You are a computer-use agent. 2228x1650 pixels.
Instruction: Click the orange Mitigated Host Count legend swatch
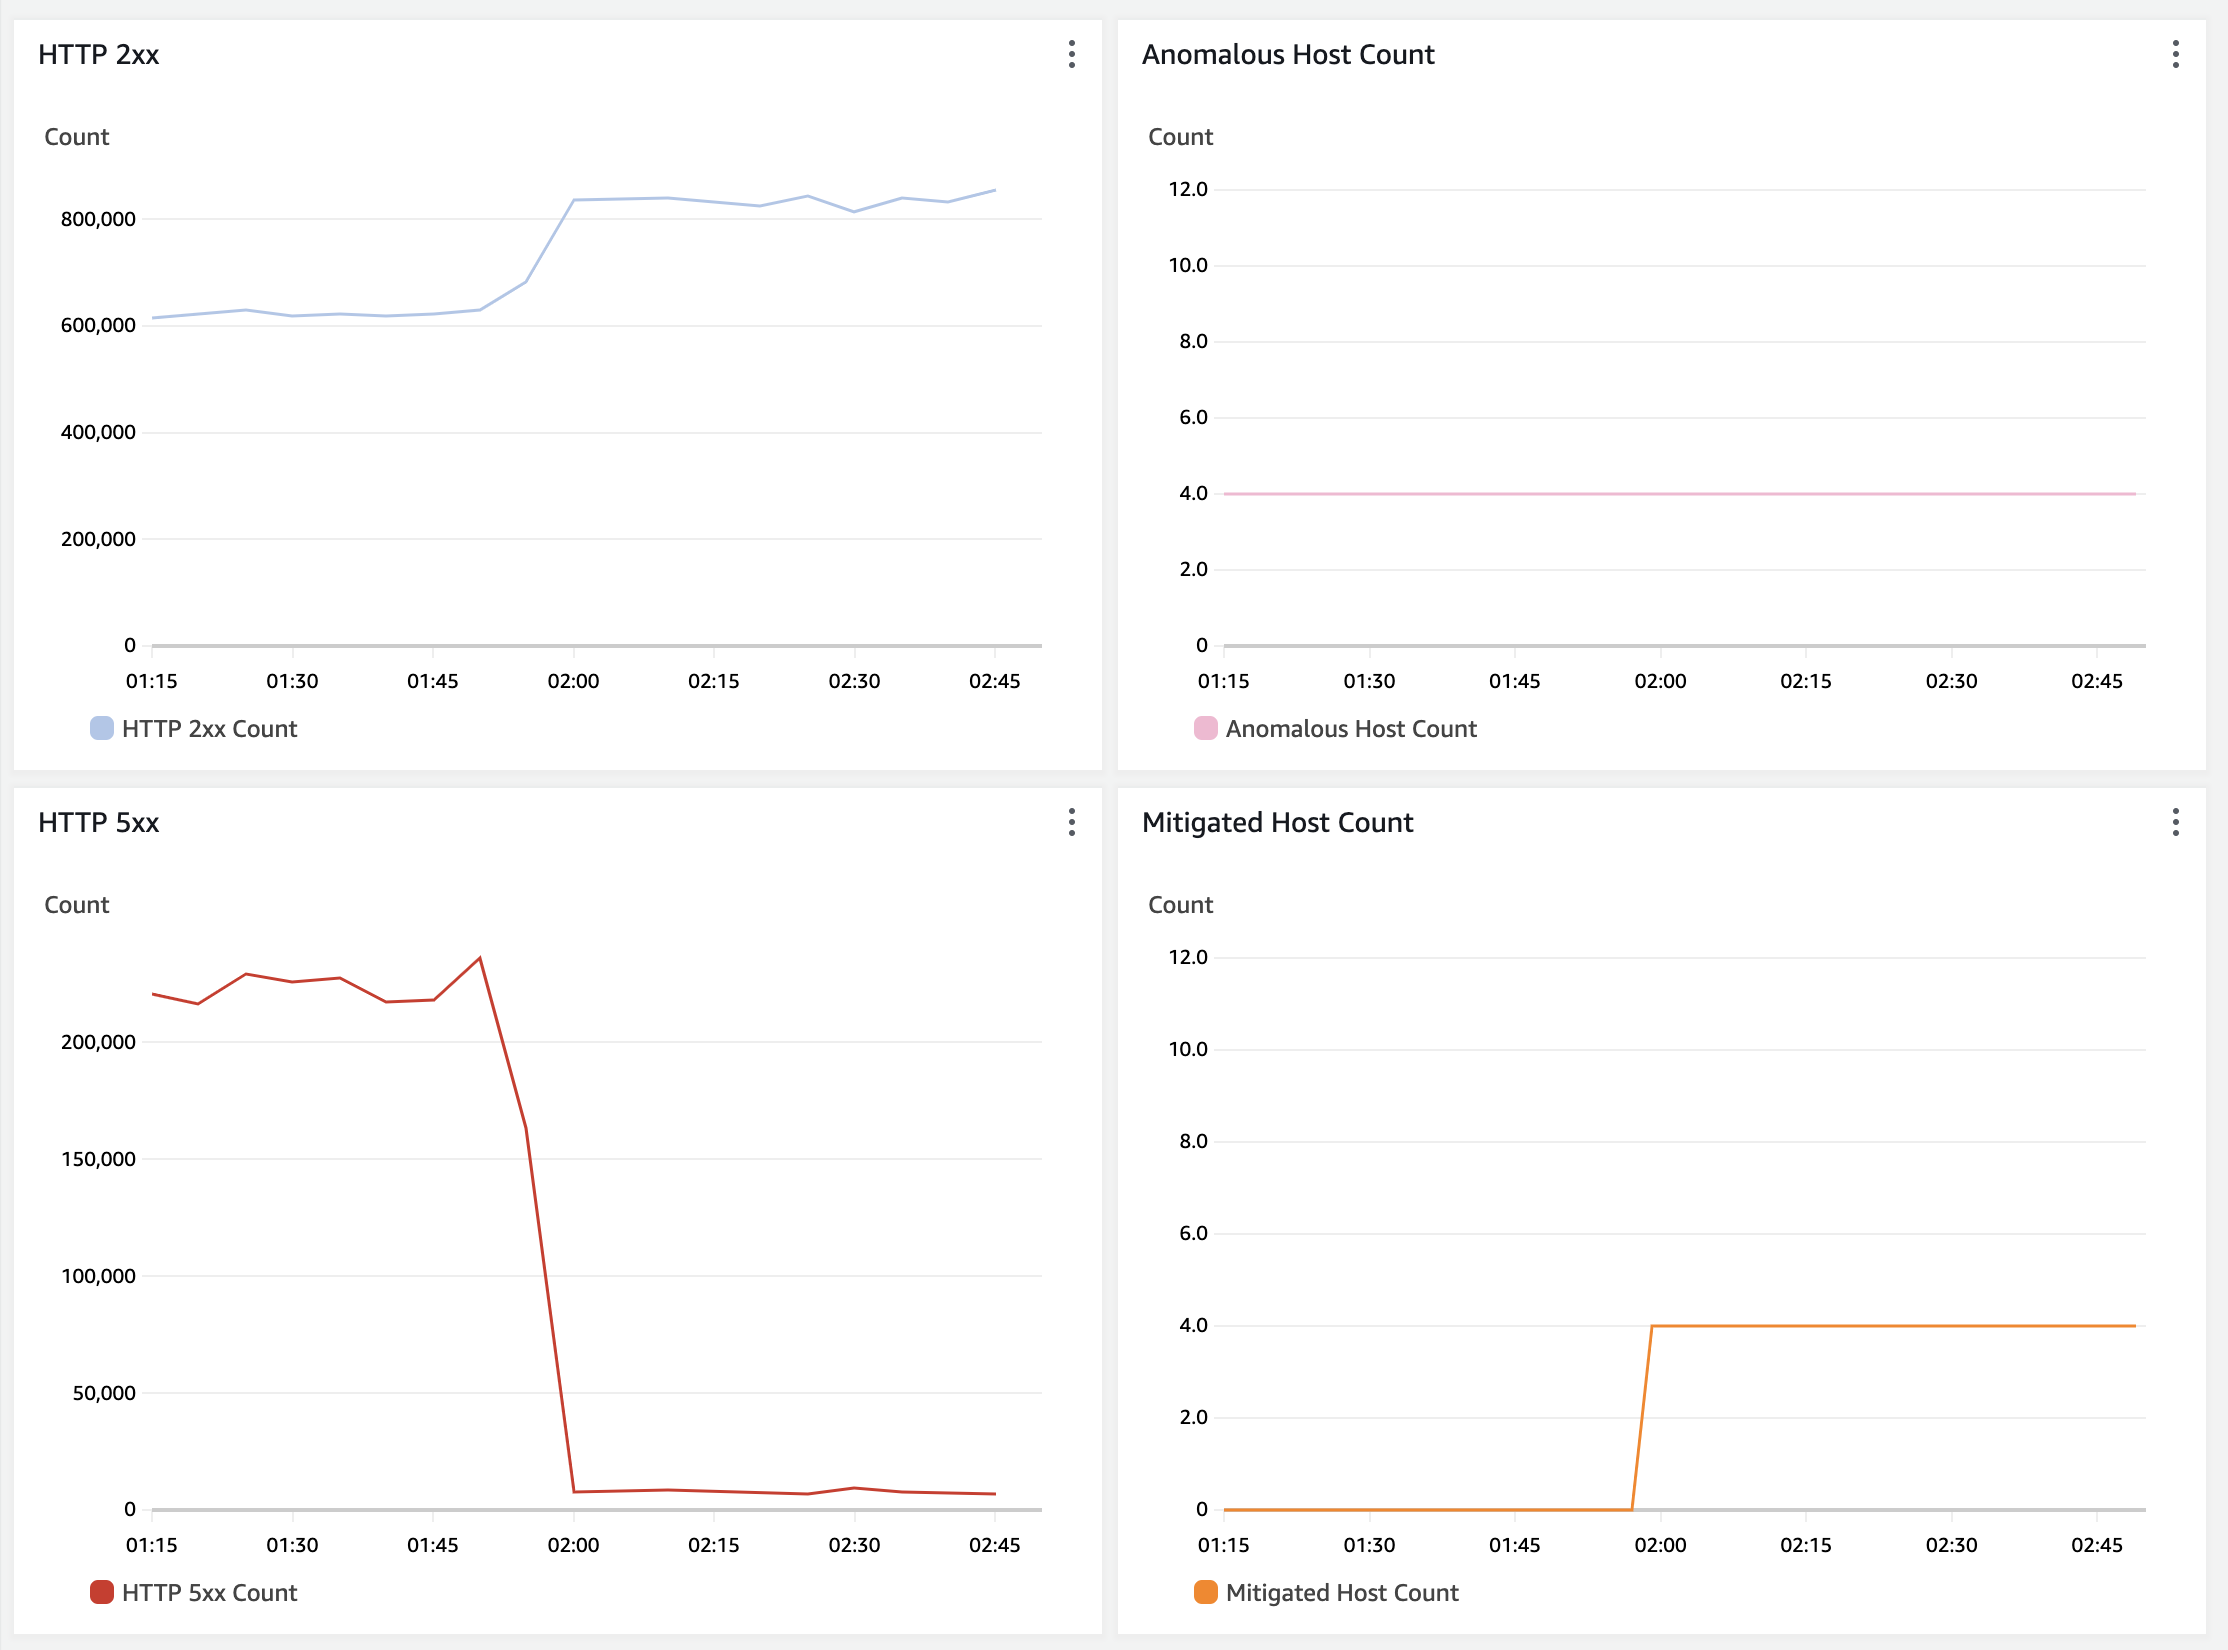pyautogui.click(x=1206, y=1592)
